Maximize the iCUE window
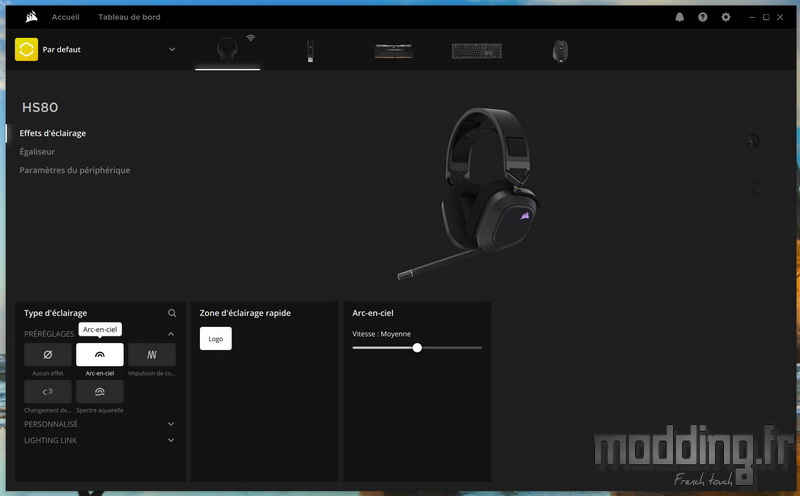 [x=766, y=17]
